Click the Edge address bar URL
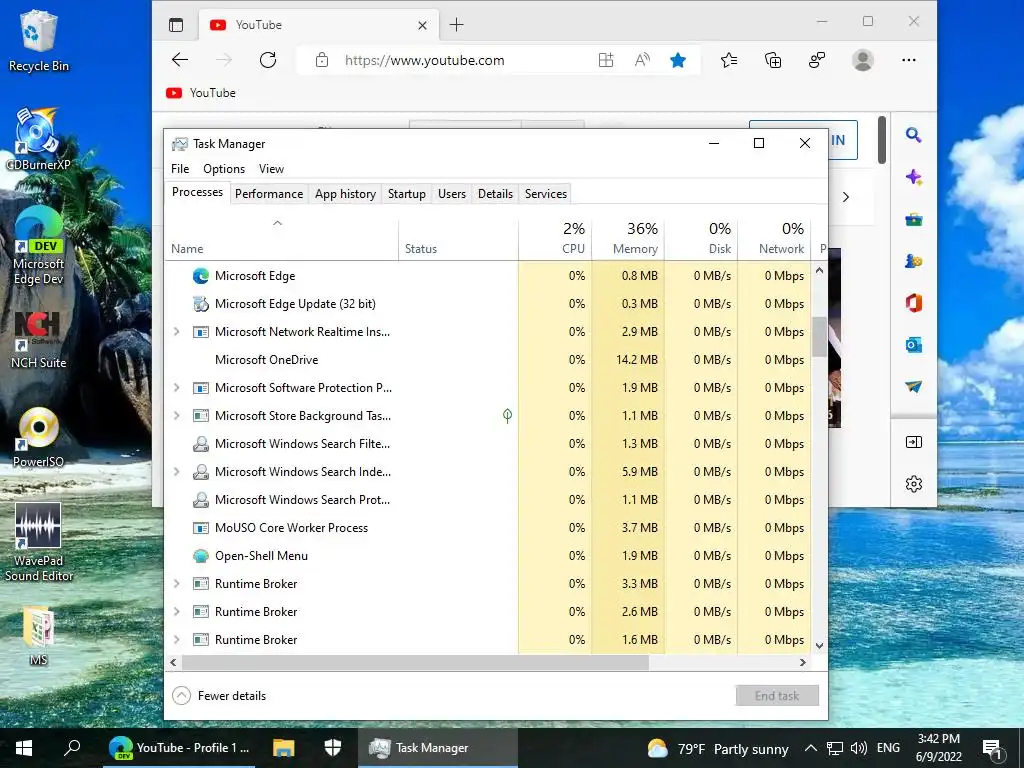Viewport: 1024px width, 768px height. click(x=424, y=60)
